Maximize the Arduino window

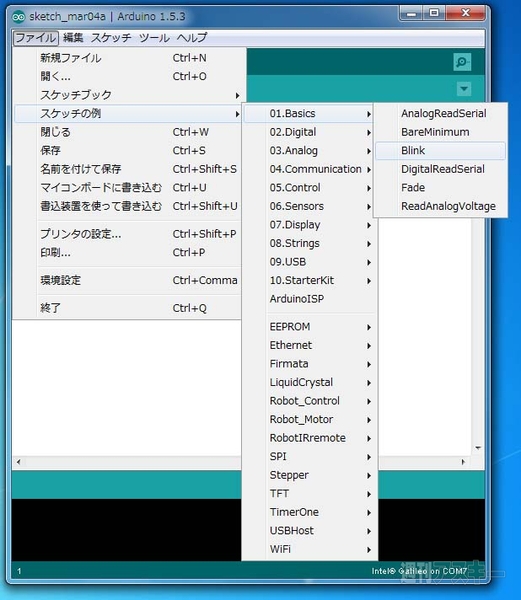(434, 13)
